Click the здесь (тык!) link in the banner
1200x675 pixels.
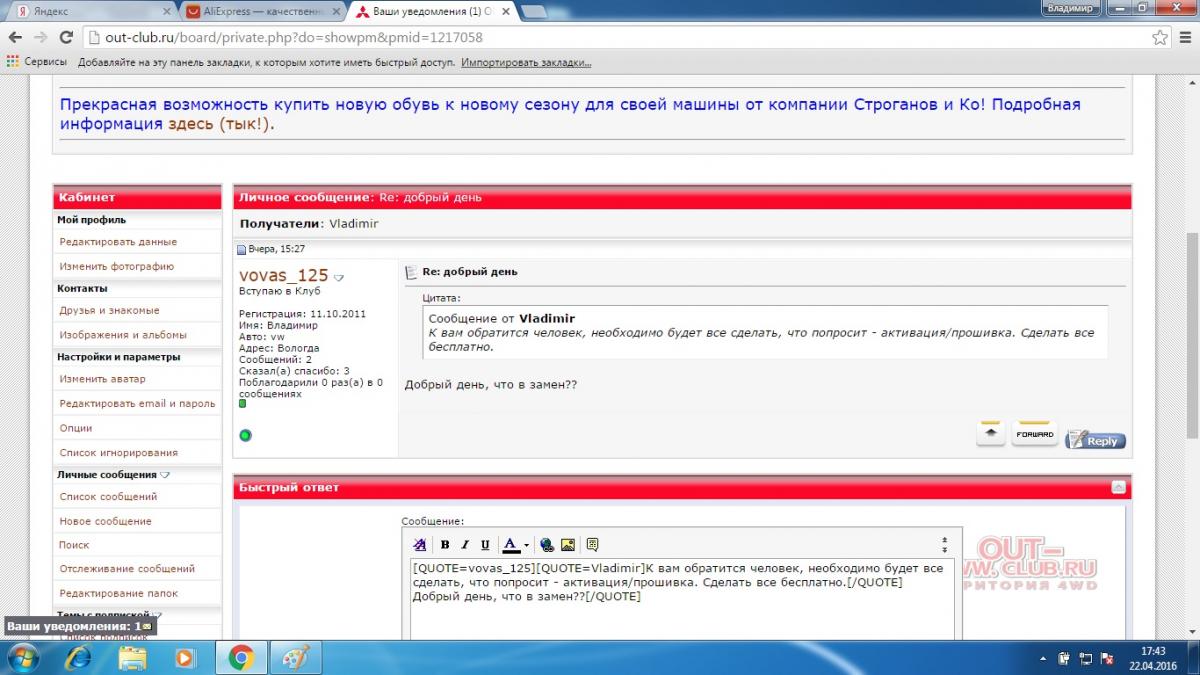[219, 124]
